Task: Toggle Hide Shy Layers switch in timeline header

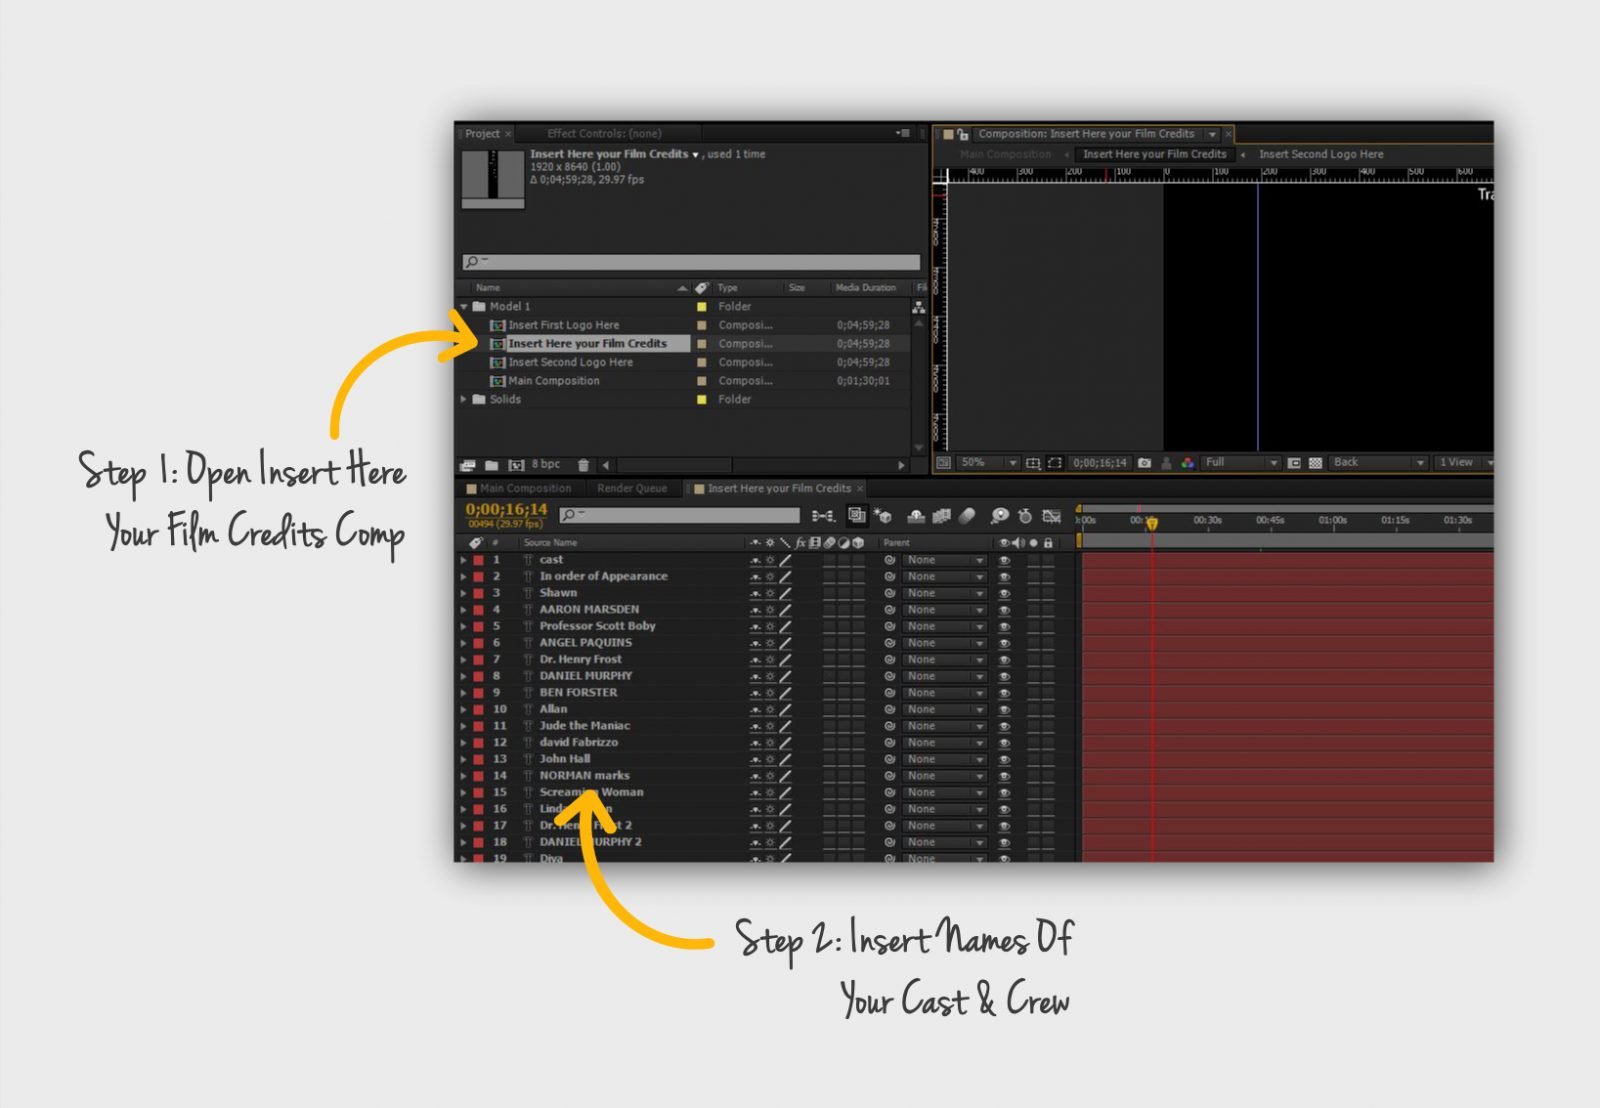Action: pos(916,516)
